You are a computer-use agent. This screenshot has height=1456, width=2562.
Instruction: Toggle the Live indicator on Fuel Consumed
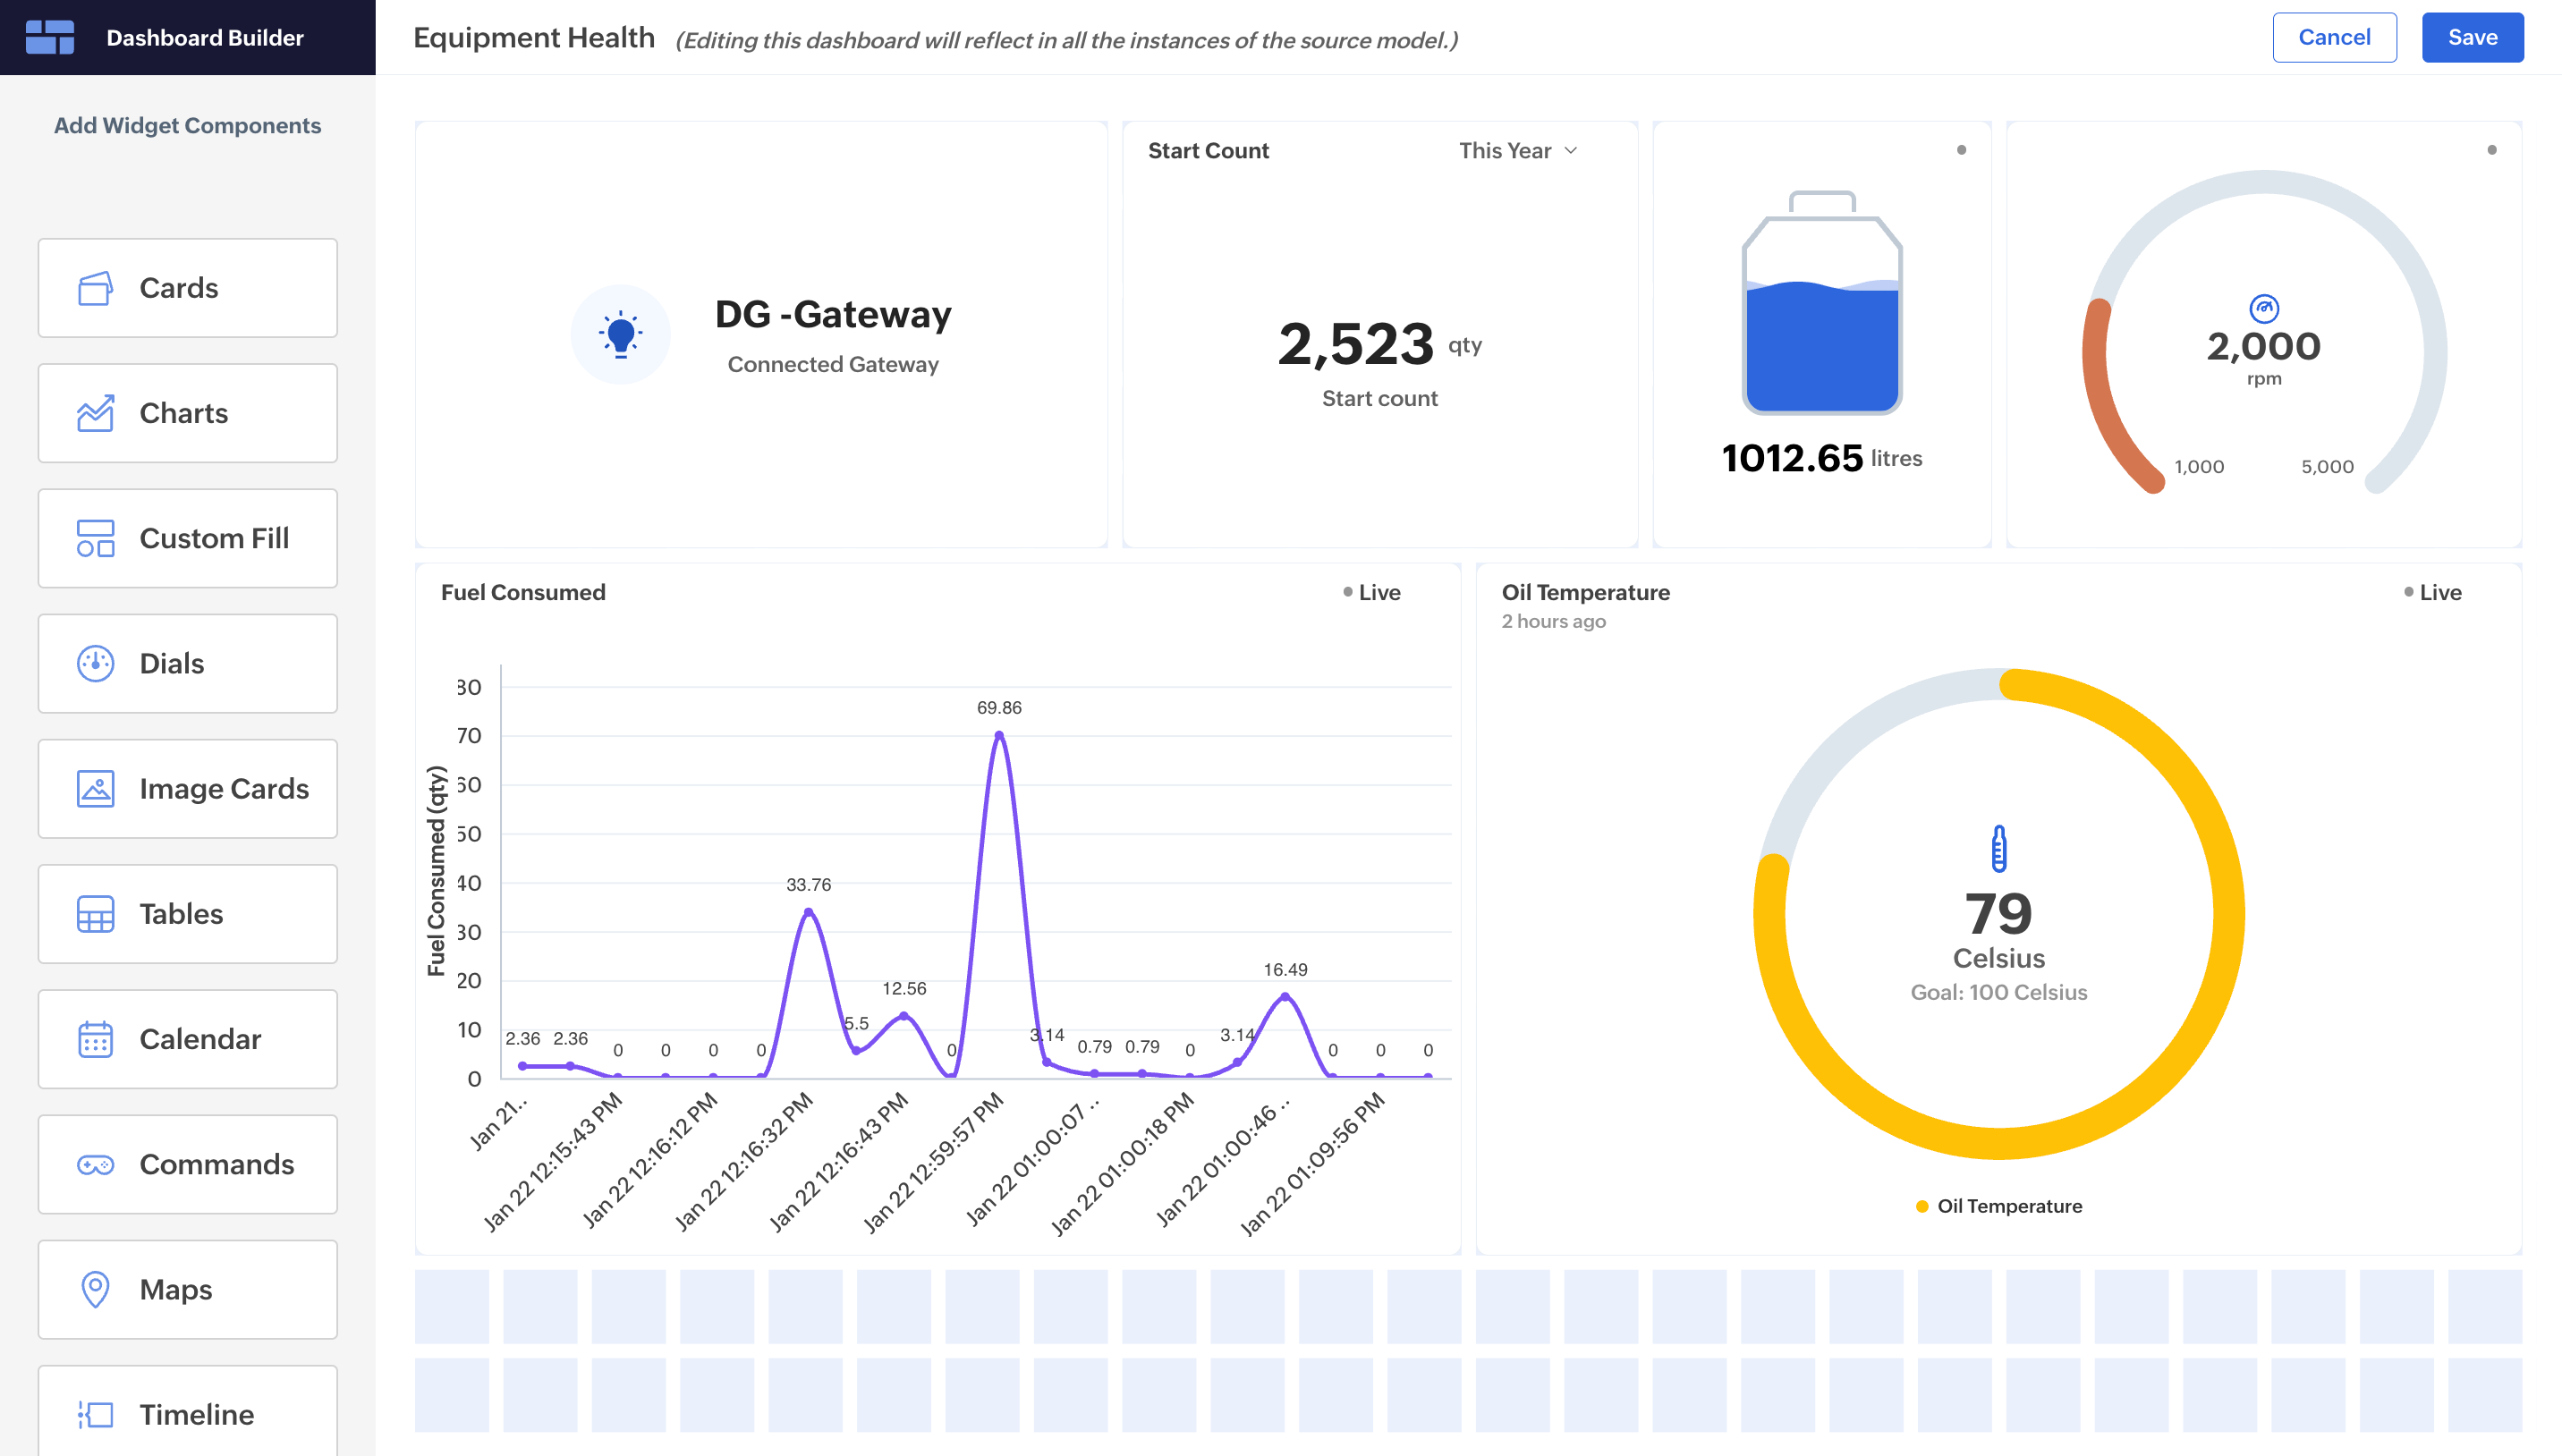tap(1371, 592)
